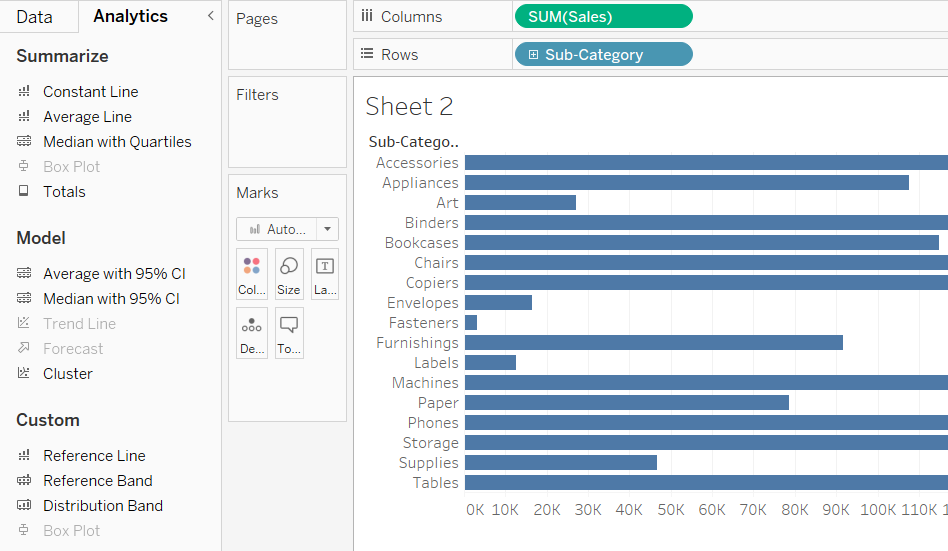Click the Constant Line icon

click(x=24, y=92)
